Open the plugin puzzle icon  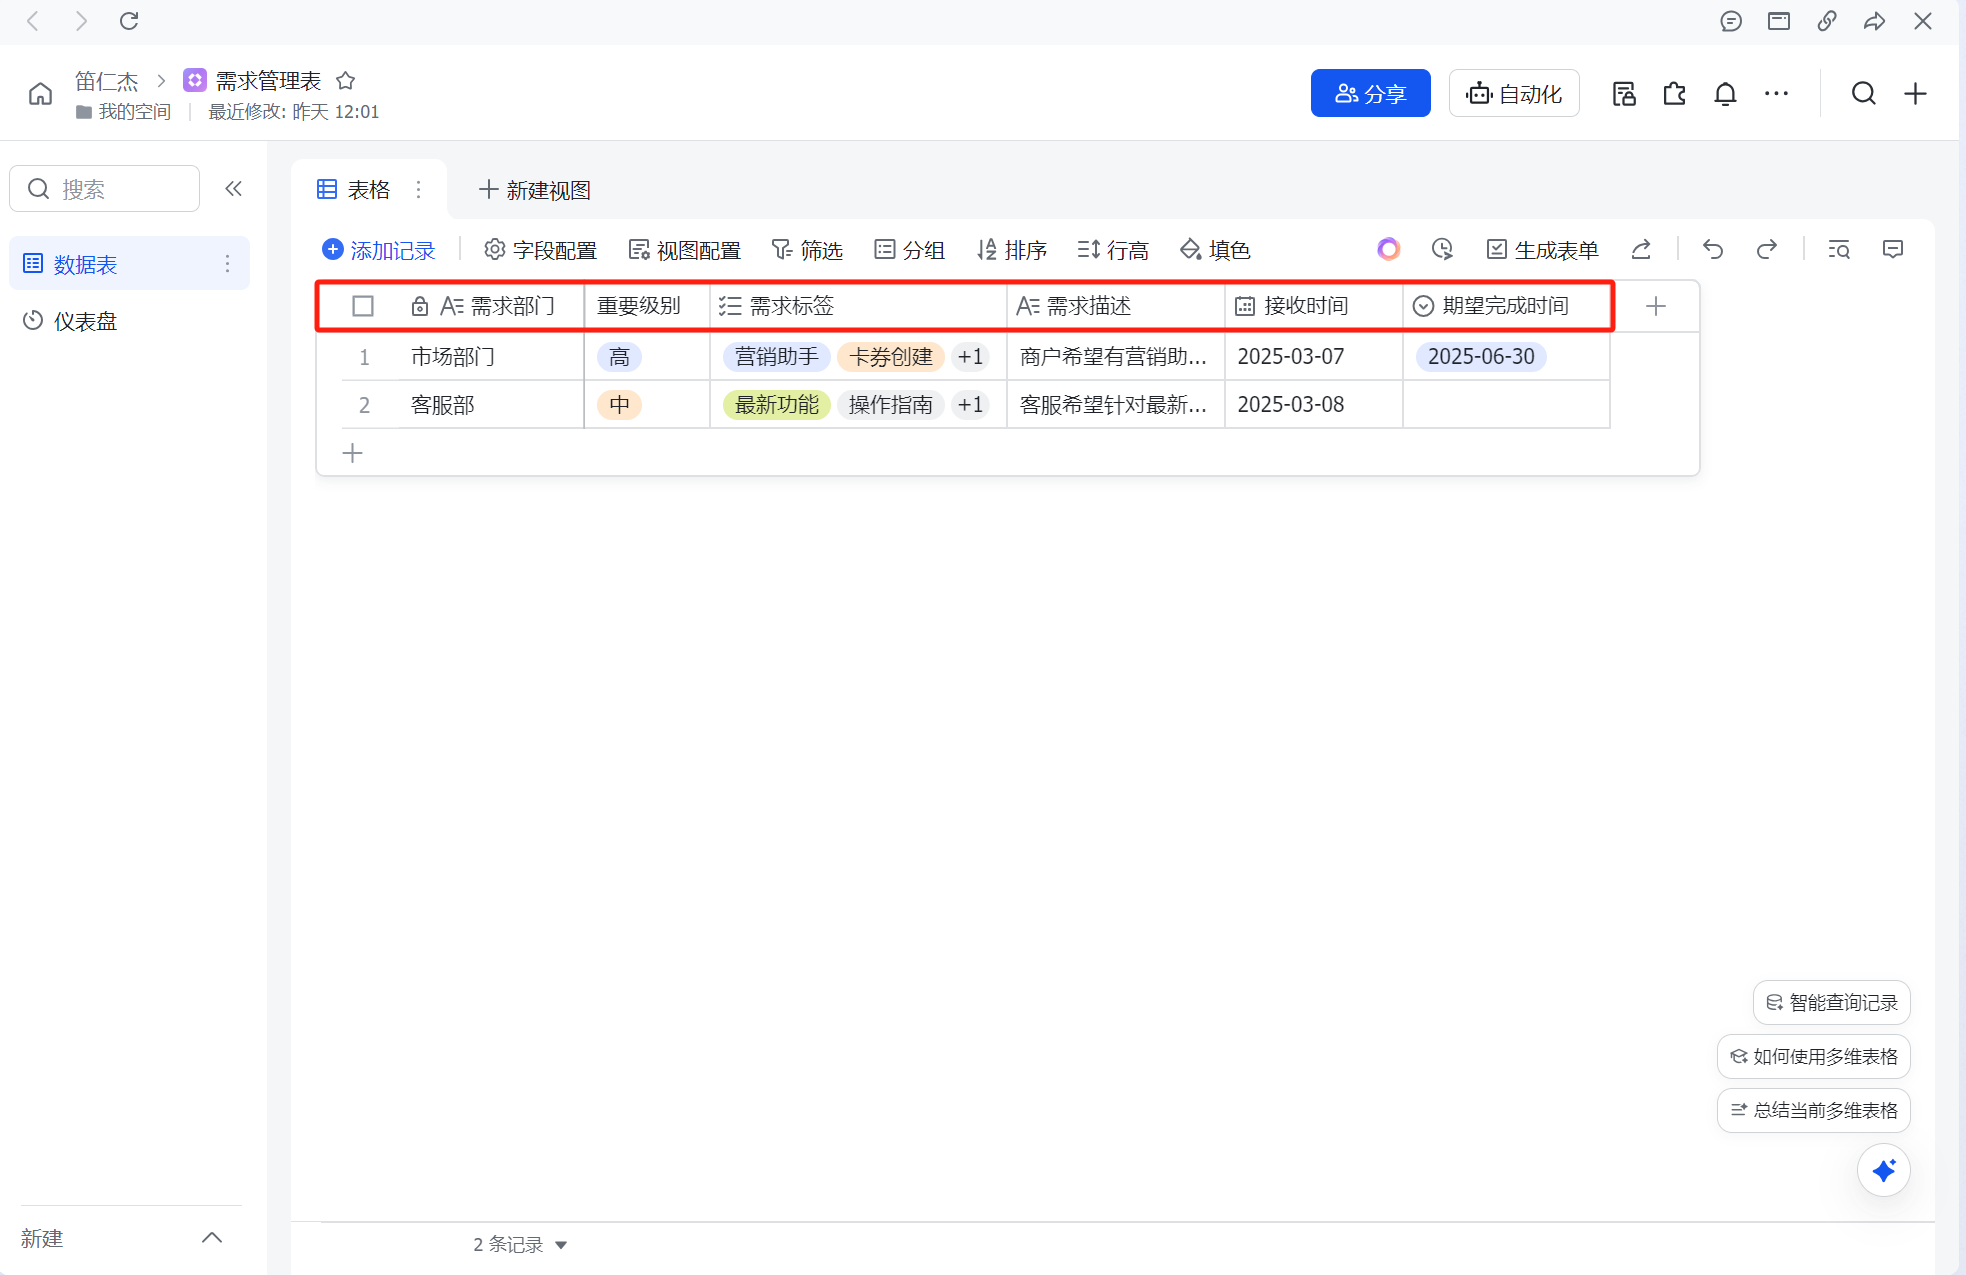(1674, 94)
